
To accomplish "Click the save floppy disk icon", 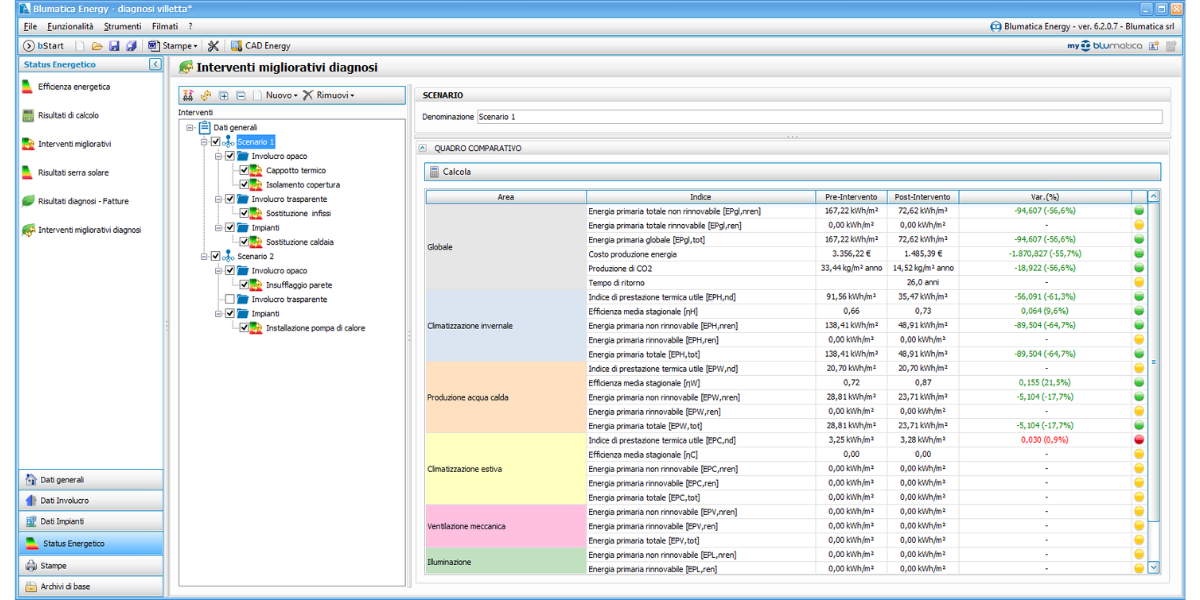I will click(114, 46).
